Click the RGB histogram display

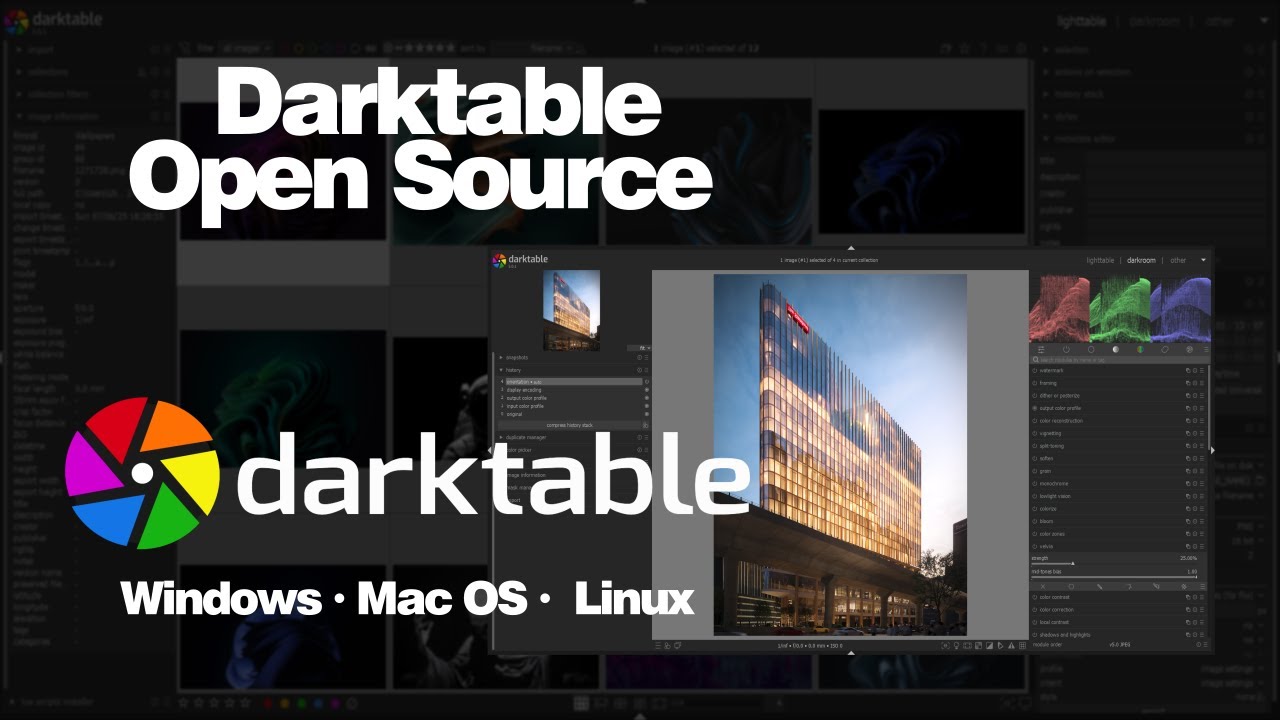tap(1120, 307)
